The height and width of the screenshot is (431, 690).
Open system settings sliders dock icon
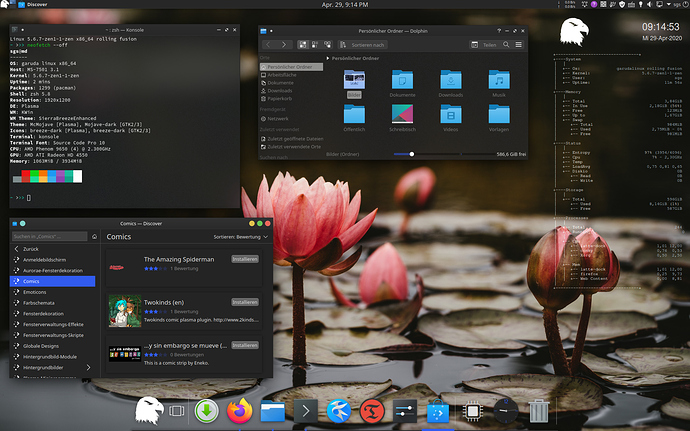pos(404,411)
